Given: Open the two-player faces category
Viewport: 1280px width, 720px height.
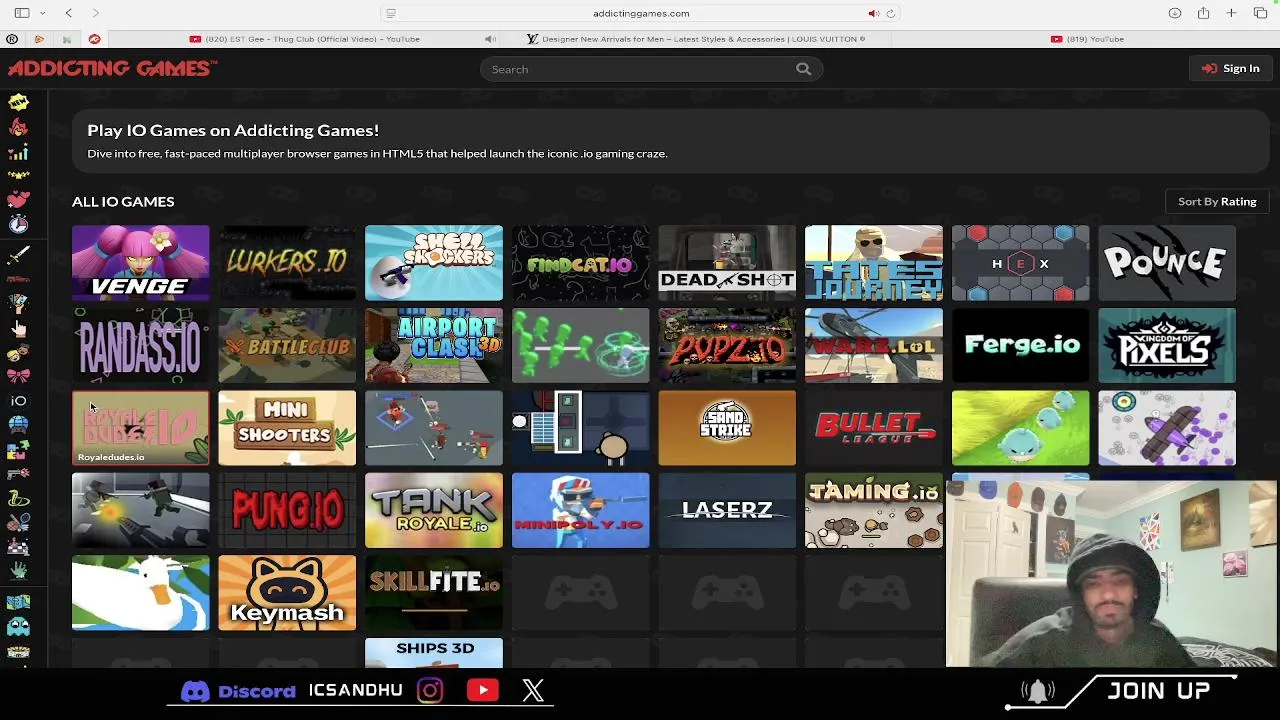Looking at the screenshot, I should 18,353.
